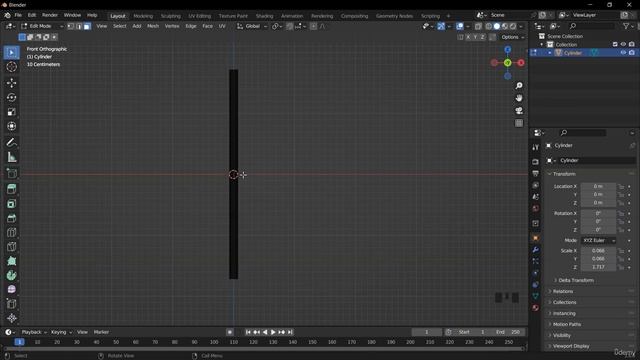The image size is (640, 360).
Task: Play the animation forward
Action: coord(273,332)
